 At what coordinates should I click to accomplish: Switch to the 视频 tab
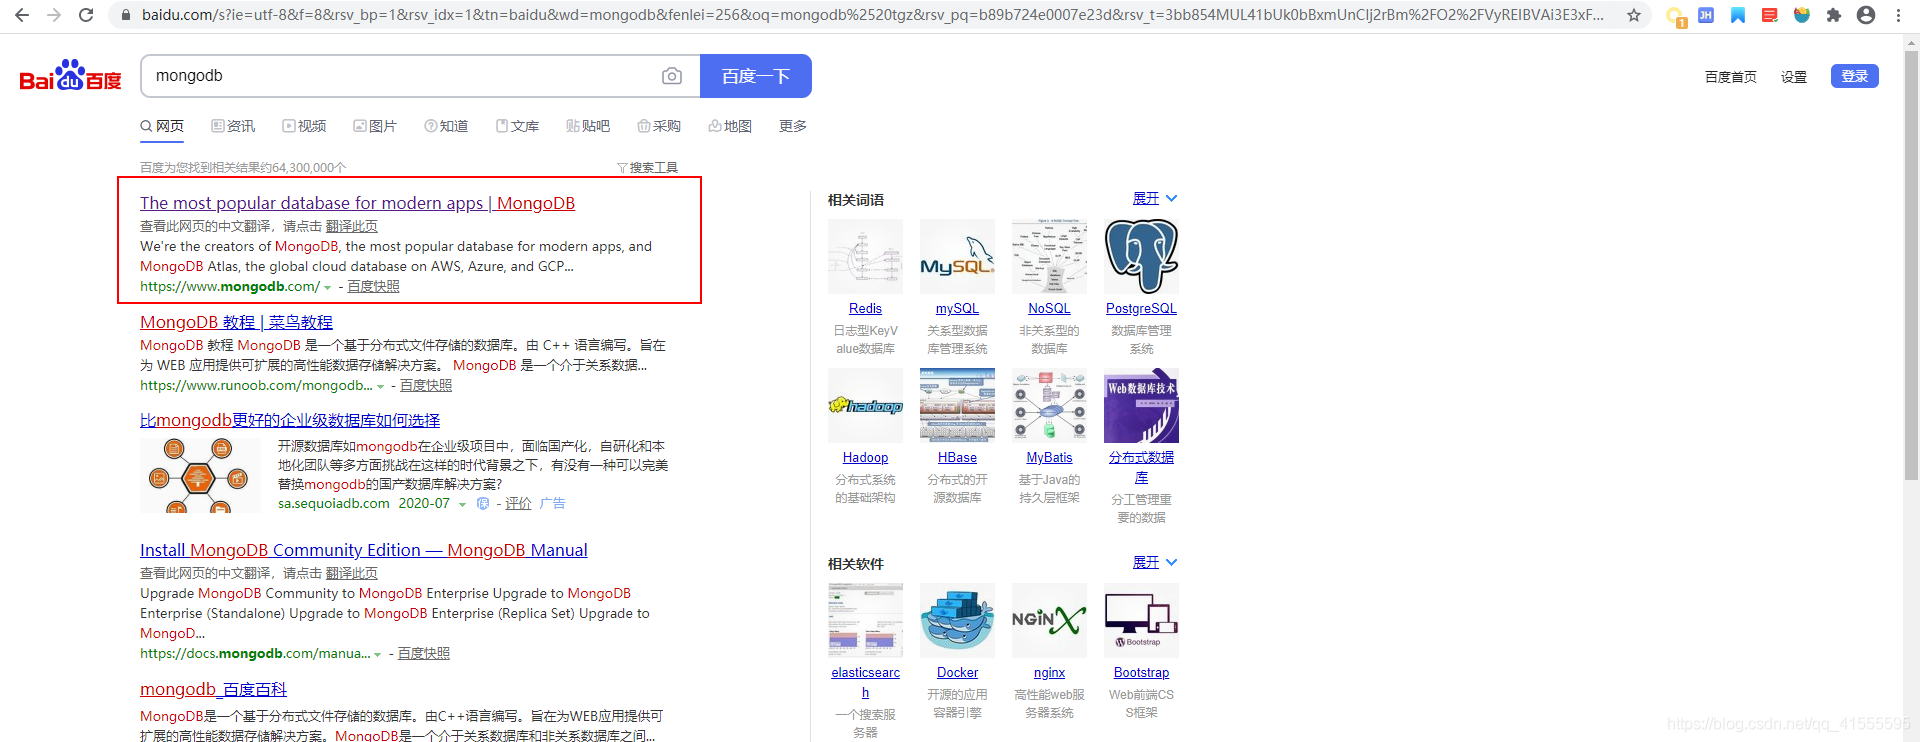[304, 126]
